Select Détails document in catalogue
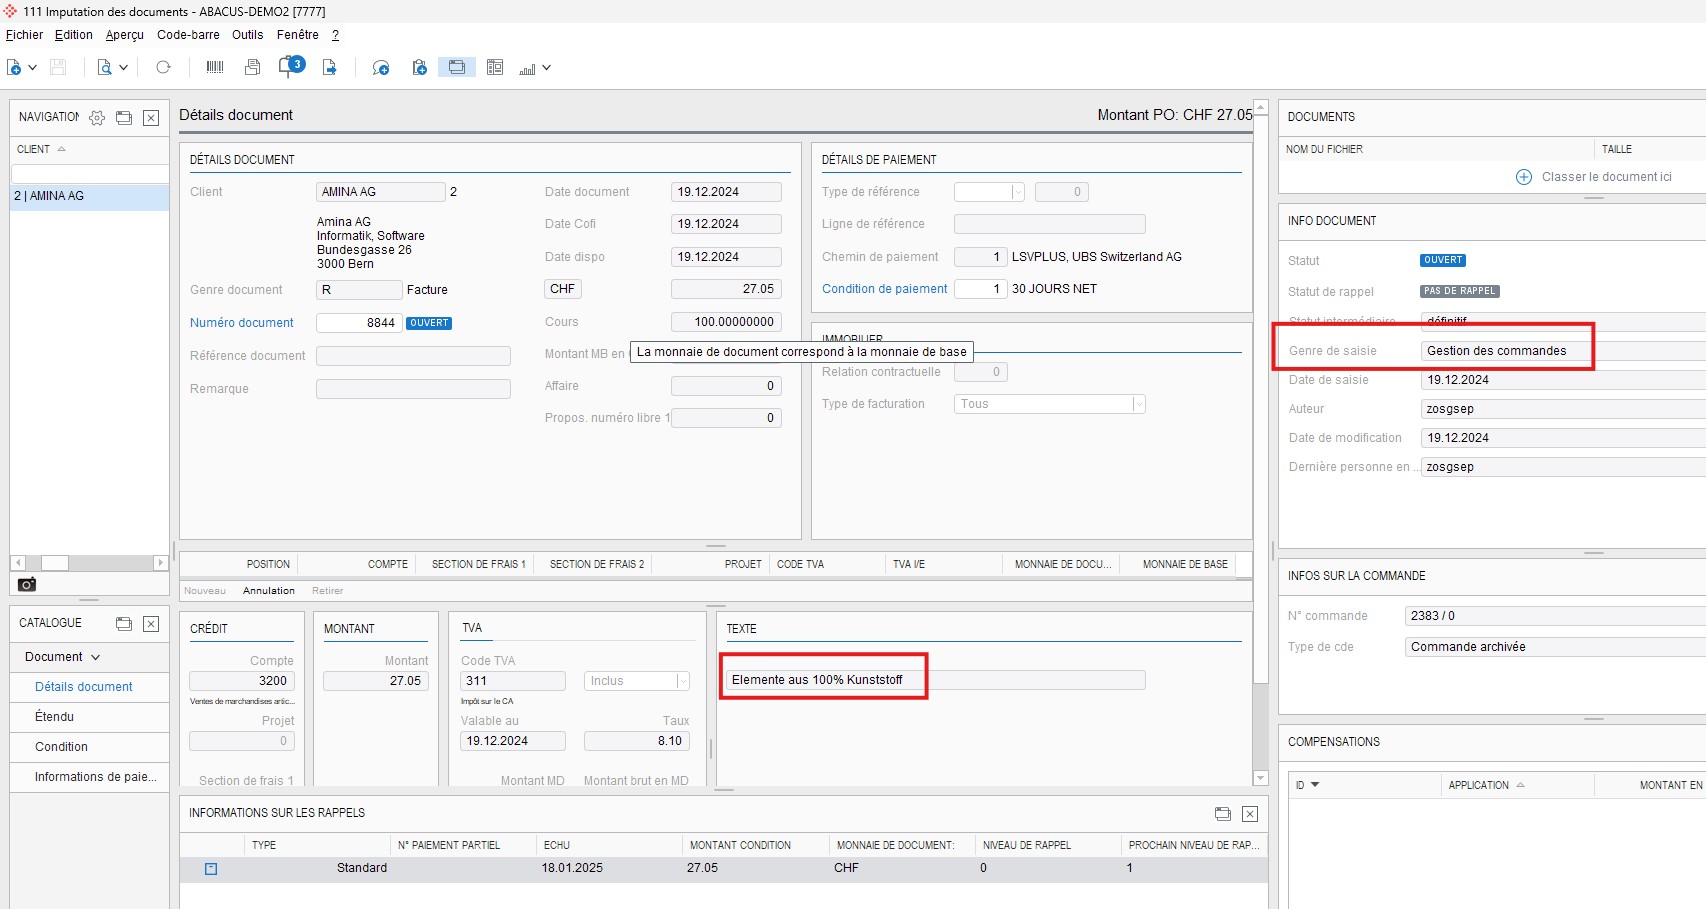This screenshot has height=909, width=1706. click(x=84, y=687)
